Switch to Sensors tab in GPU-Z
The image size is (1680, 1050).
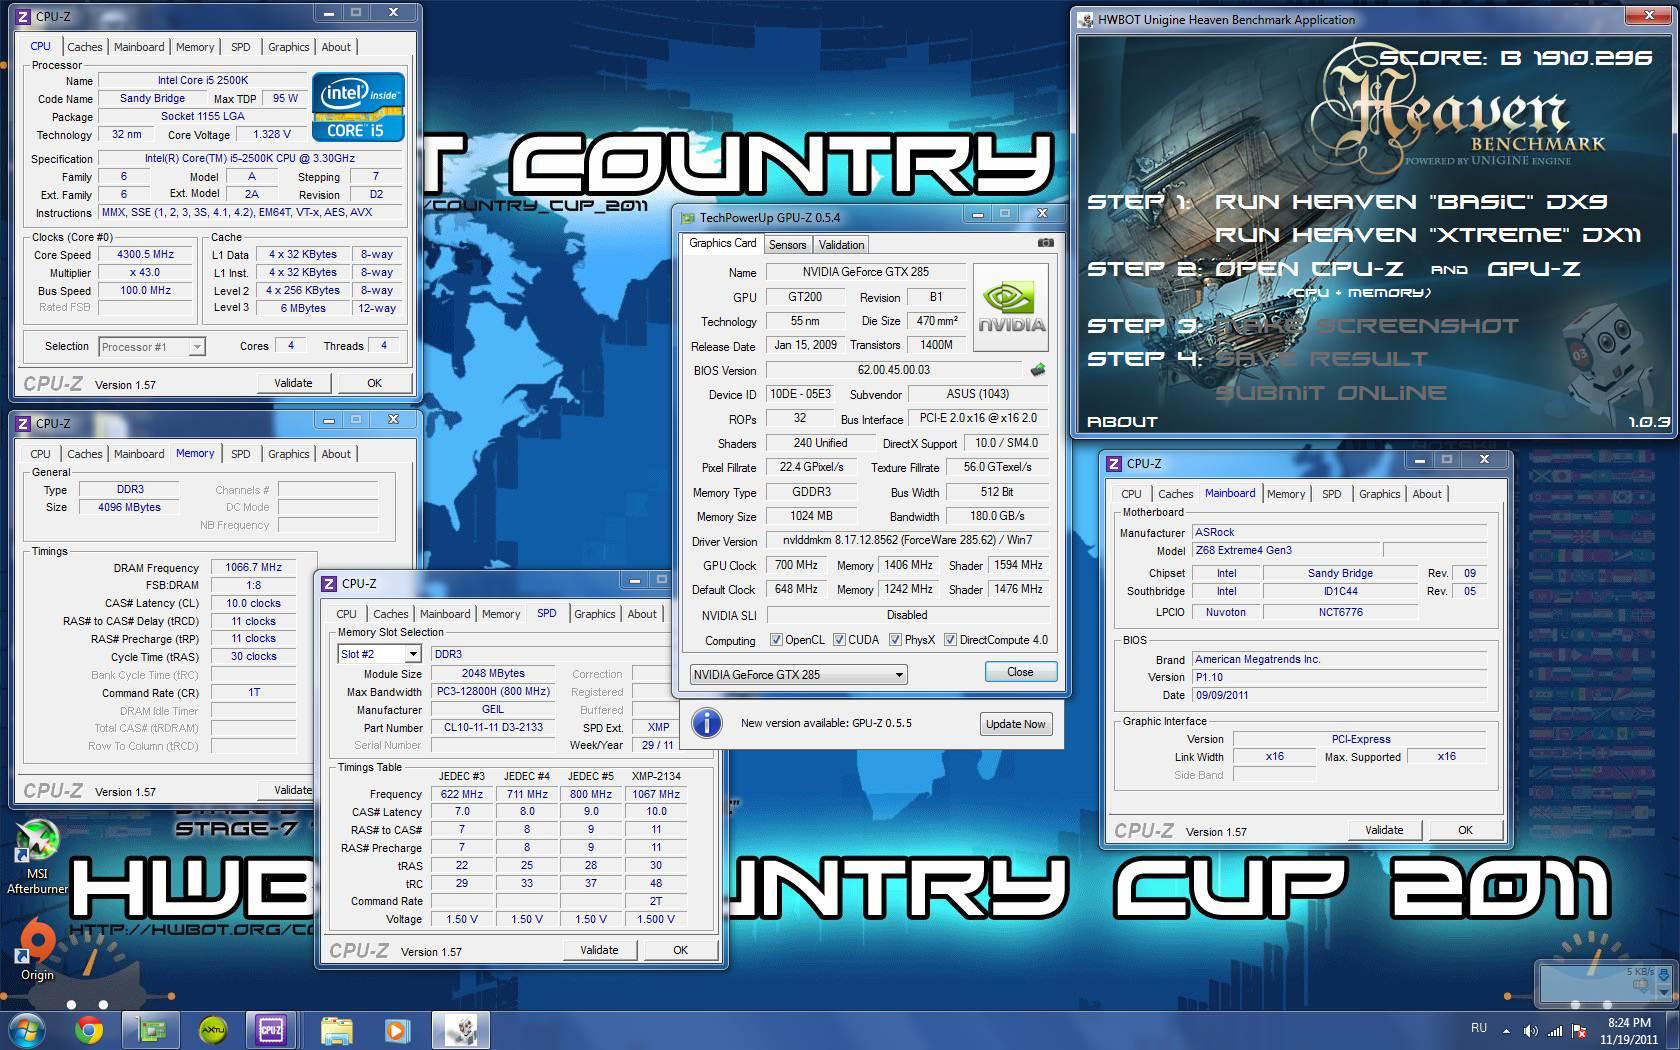(x=787, y=245)
